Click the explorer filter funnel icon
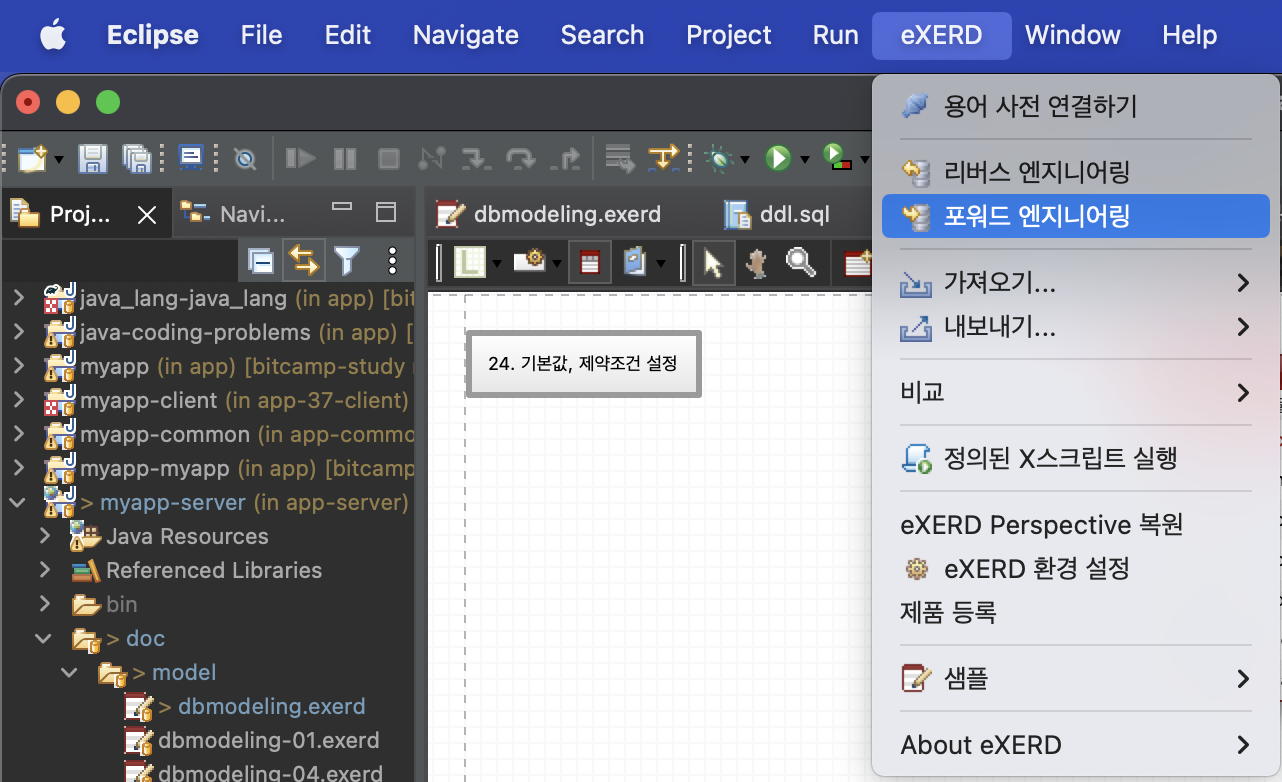This screenshot has height=782, width=1282. click(347, 262)
